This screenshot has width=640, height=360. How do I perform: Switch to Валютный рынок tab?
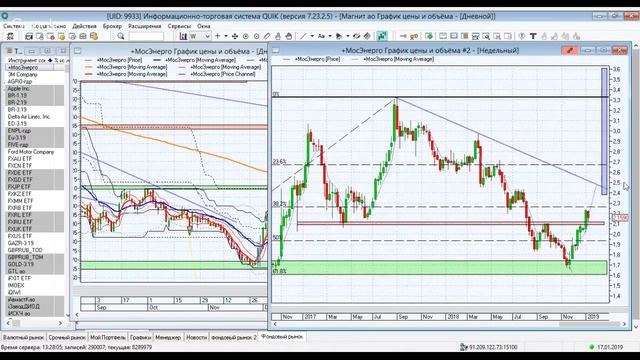[x=23, y=338]
